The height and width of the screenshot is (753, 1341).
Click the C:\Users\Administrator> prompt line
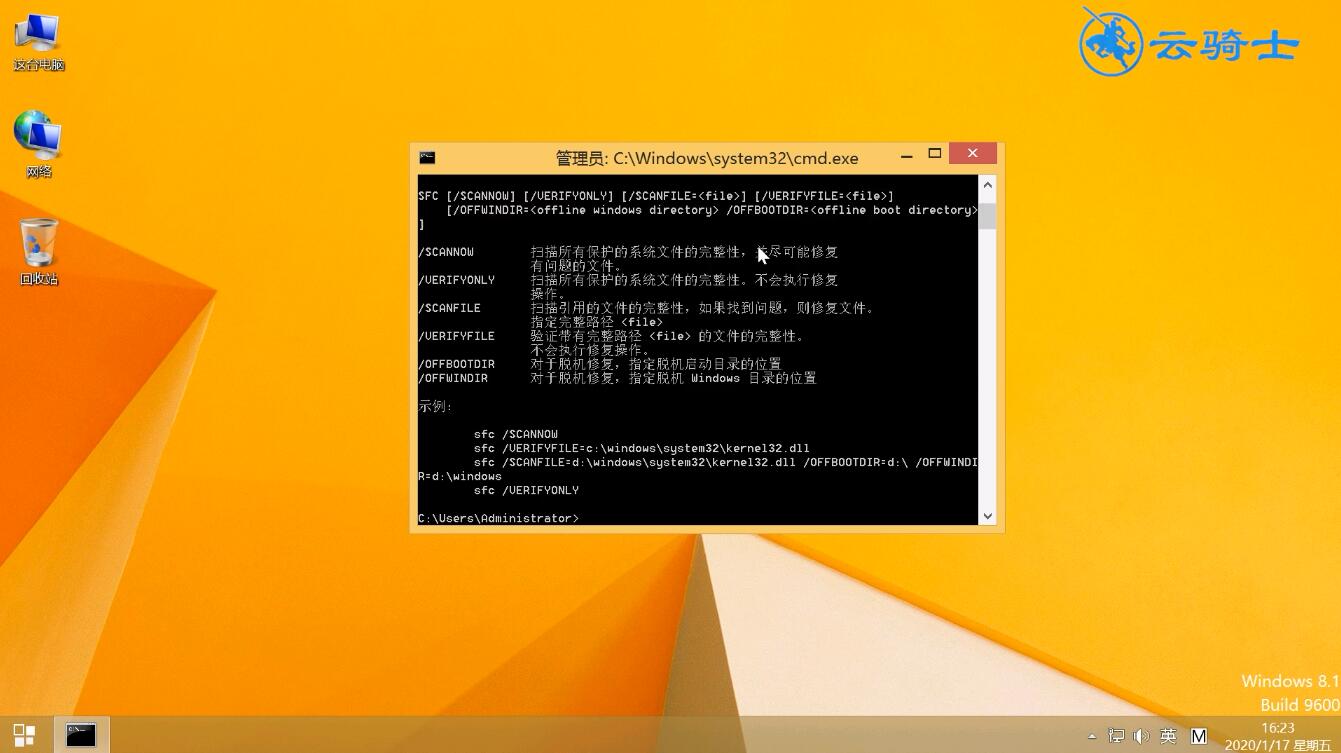pyautogui.click(x=498, y=518)
